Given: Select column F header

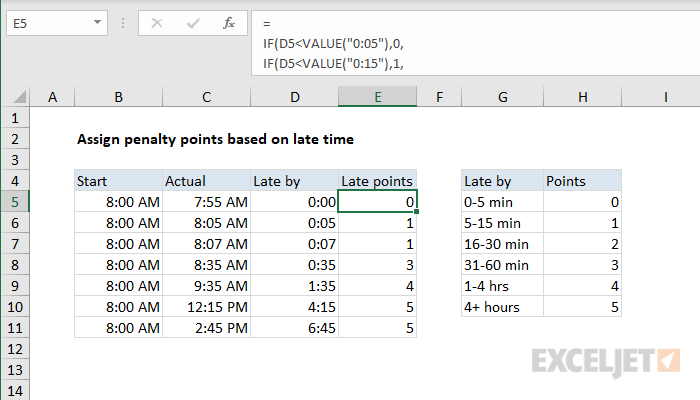Looking at the screenshot, I should [x=439, y=97].
